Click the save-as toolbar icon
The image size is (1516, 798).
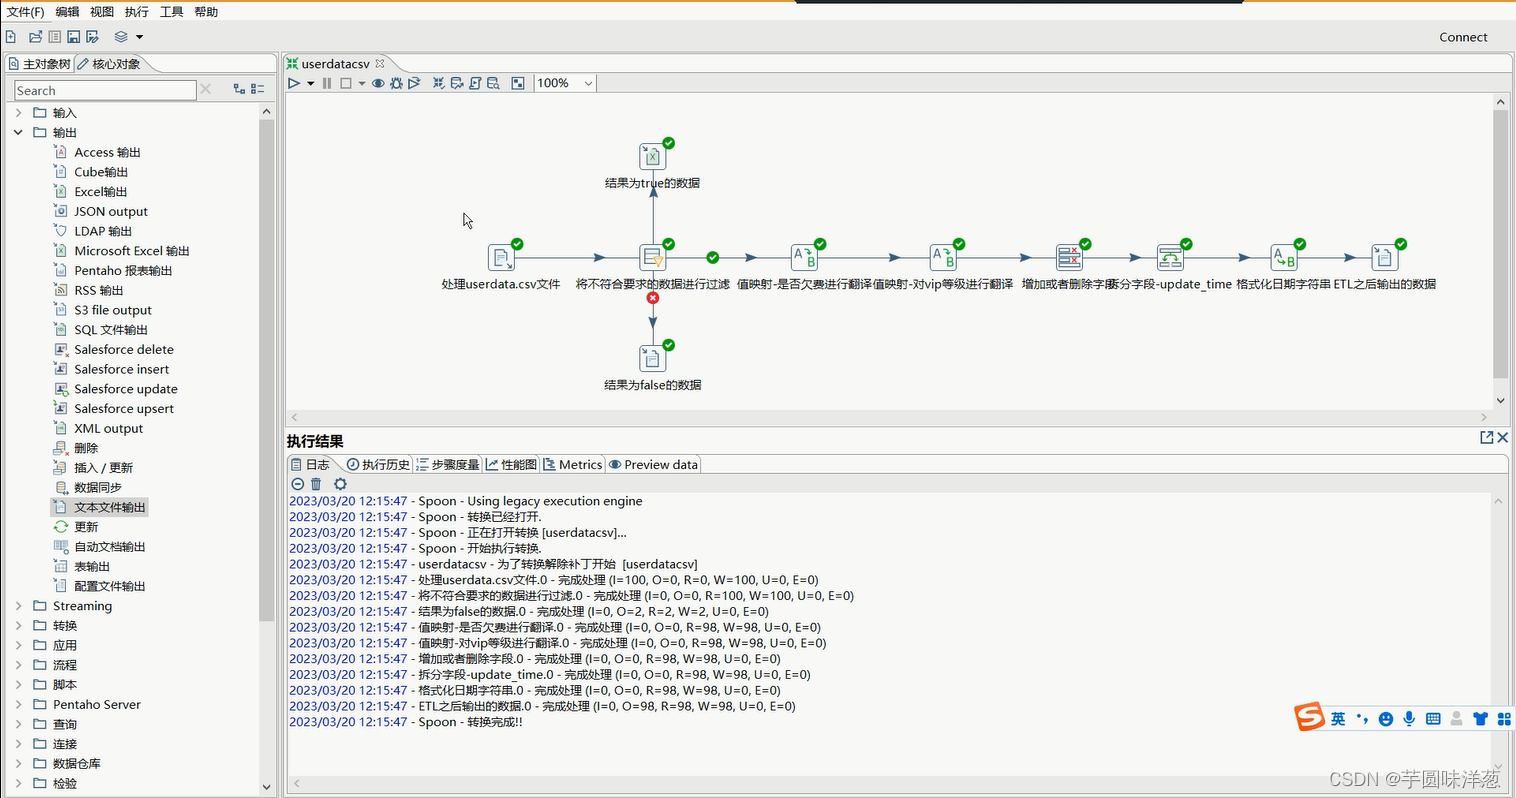point(93,37)
